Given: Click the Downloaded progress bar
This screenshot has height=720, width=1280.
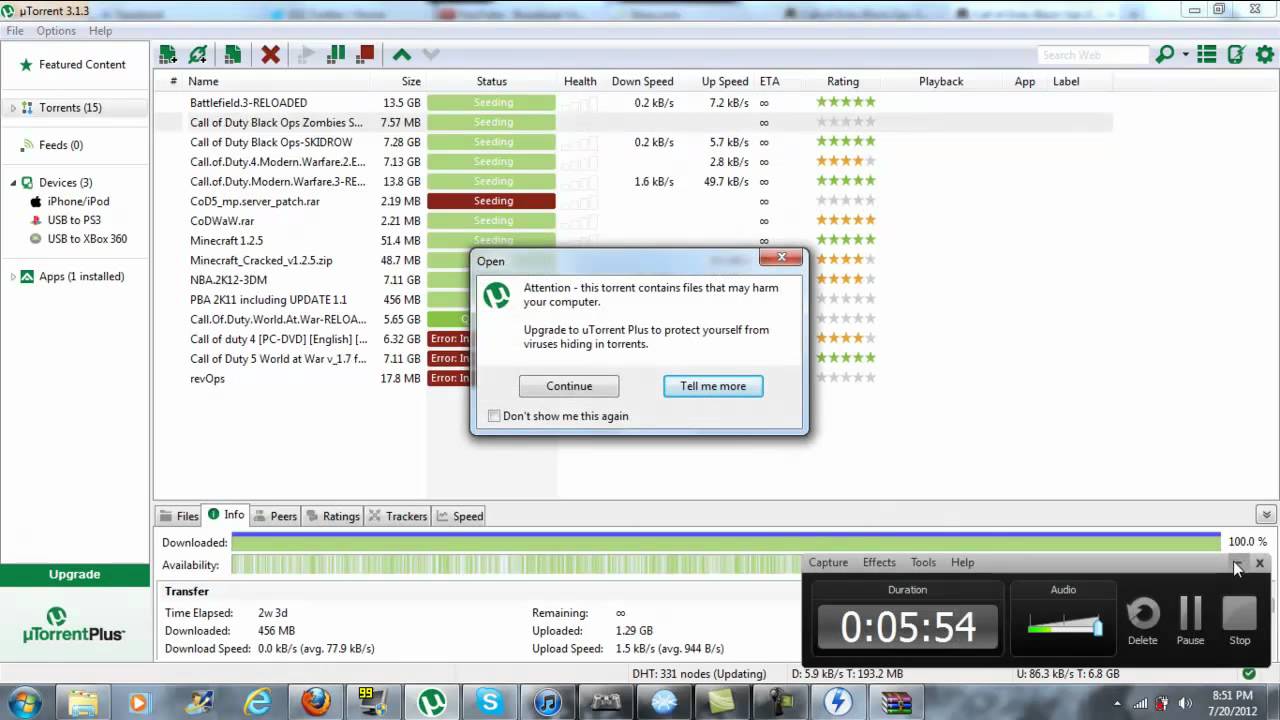Looking at the screenshot, I should [x=726, y=542].
